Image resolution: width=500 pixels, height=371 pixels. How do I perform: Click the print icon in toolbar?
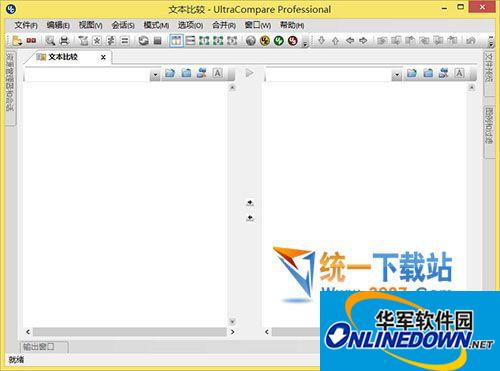click(x=64, y=41)
